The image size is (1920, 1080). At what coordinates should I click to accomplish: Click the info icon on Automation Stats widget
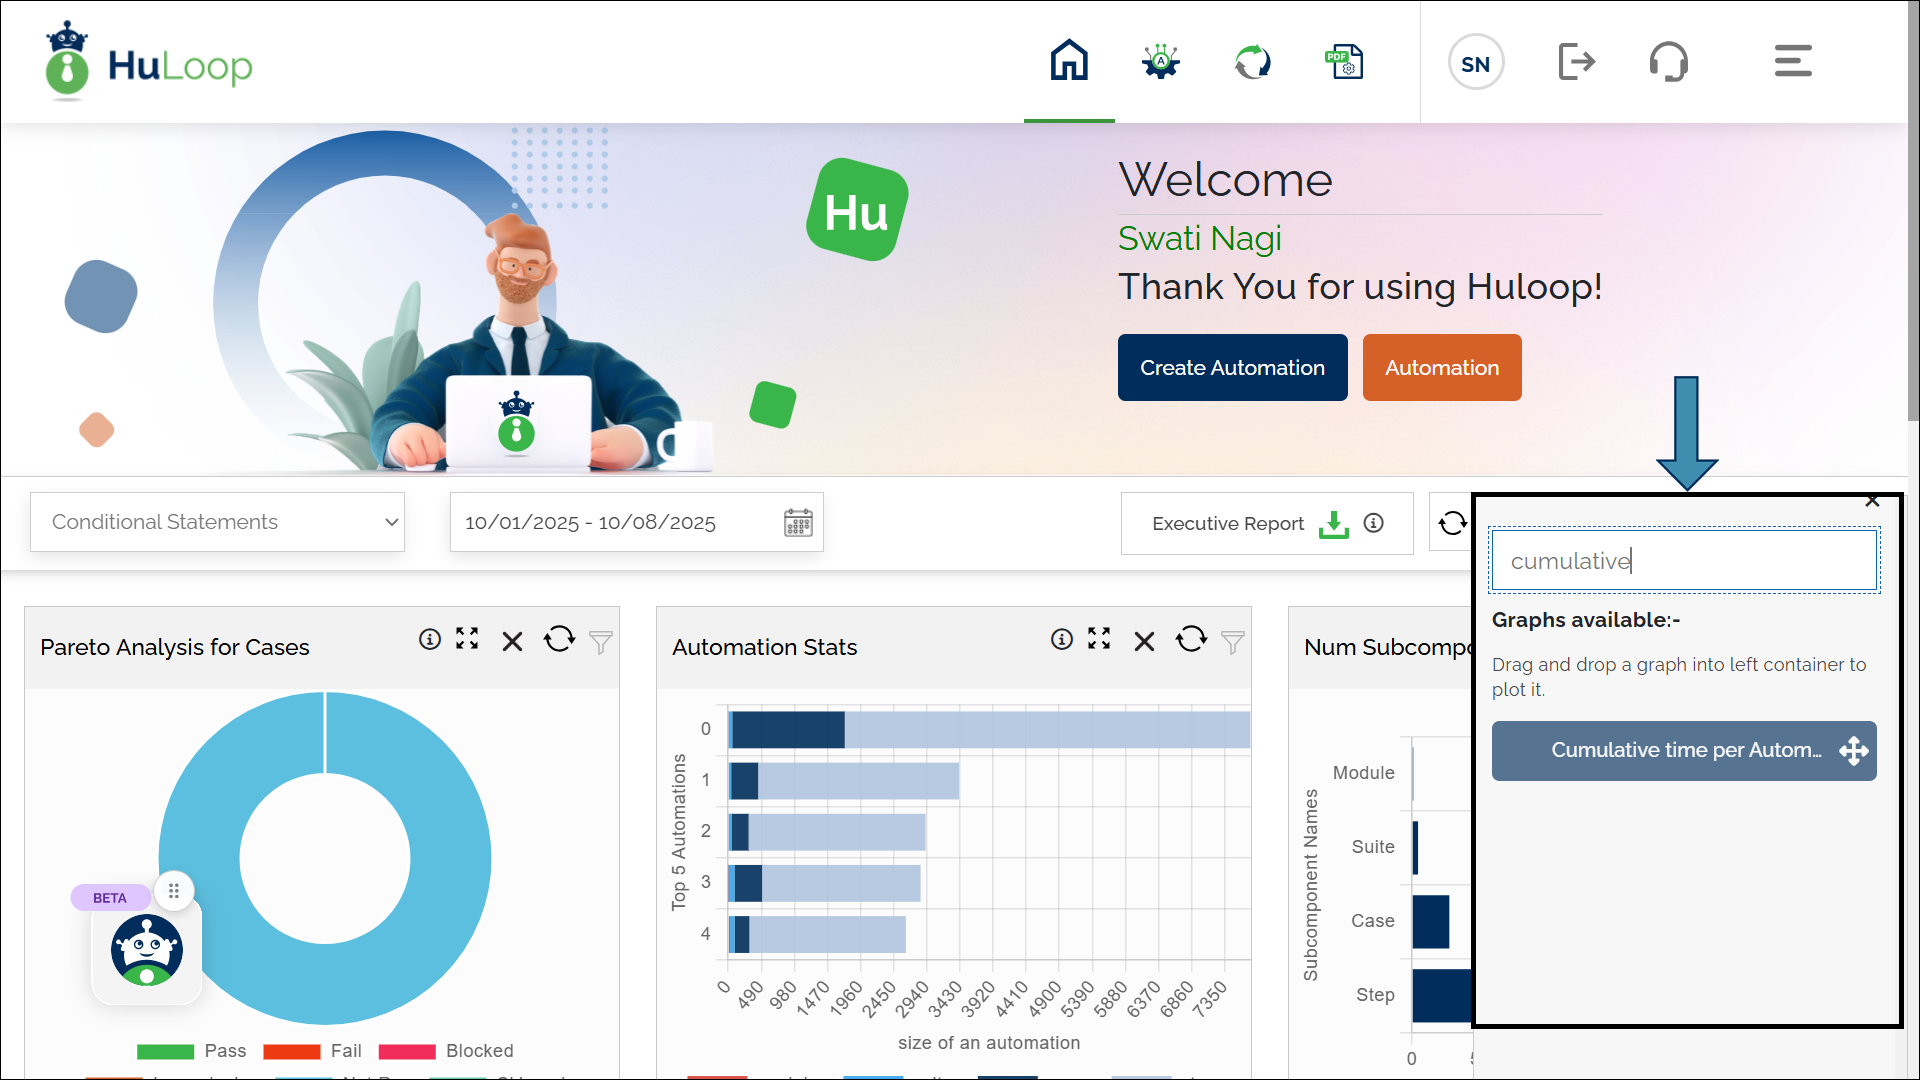click(x=1061, y=640)
